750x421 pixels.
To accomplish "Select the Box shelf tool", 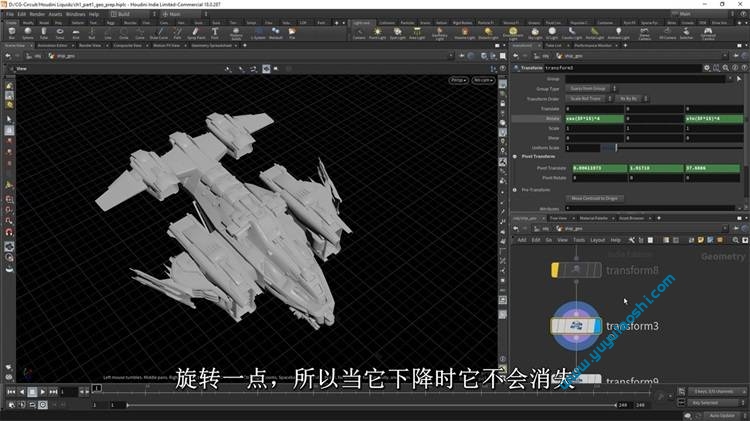I will [11, 33].
